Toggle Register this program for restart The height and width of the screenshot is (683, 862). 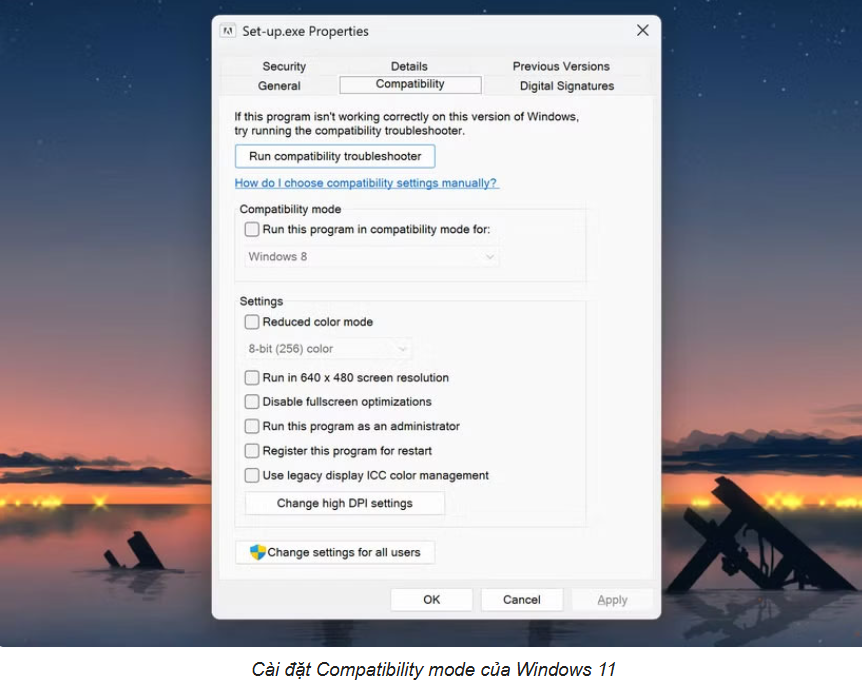coord(252,451)
